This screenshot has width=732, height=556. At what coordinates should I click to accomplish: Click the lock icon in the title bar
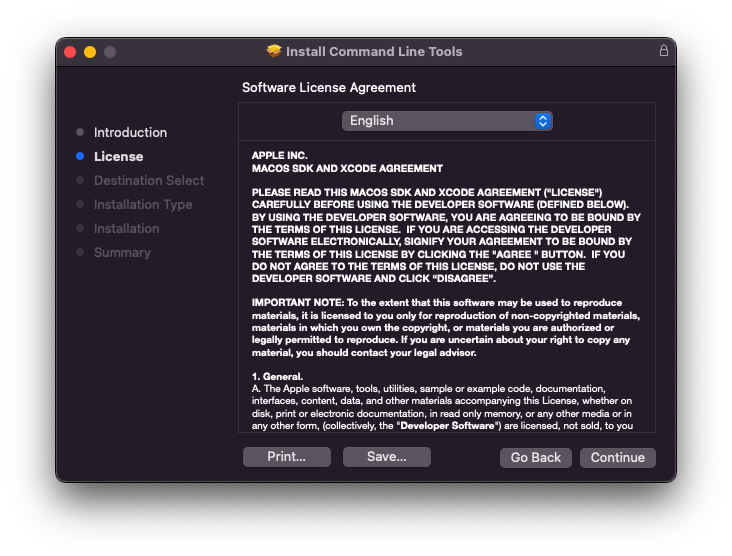[663, 50]
